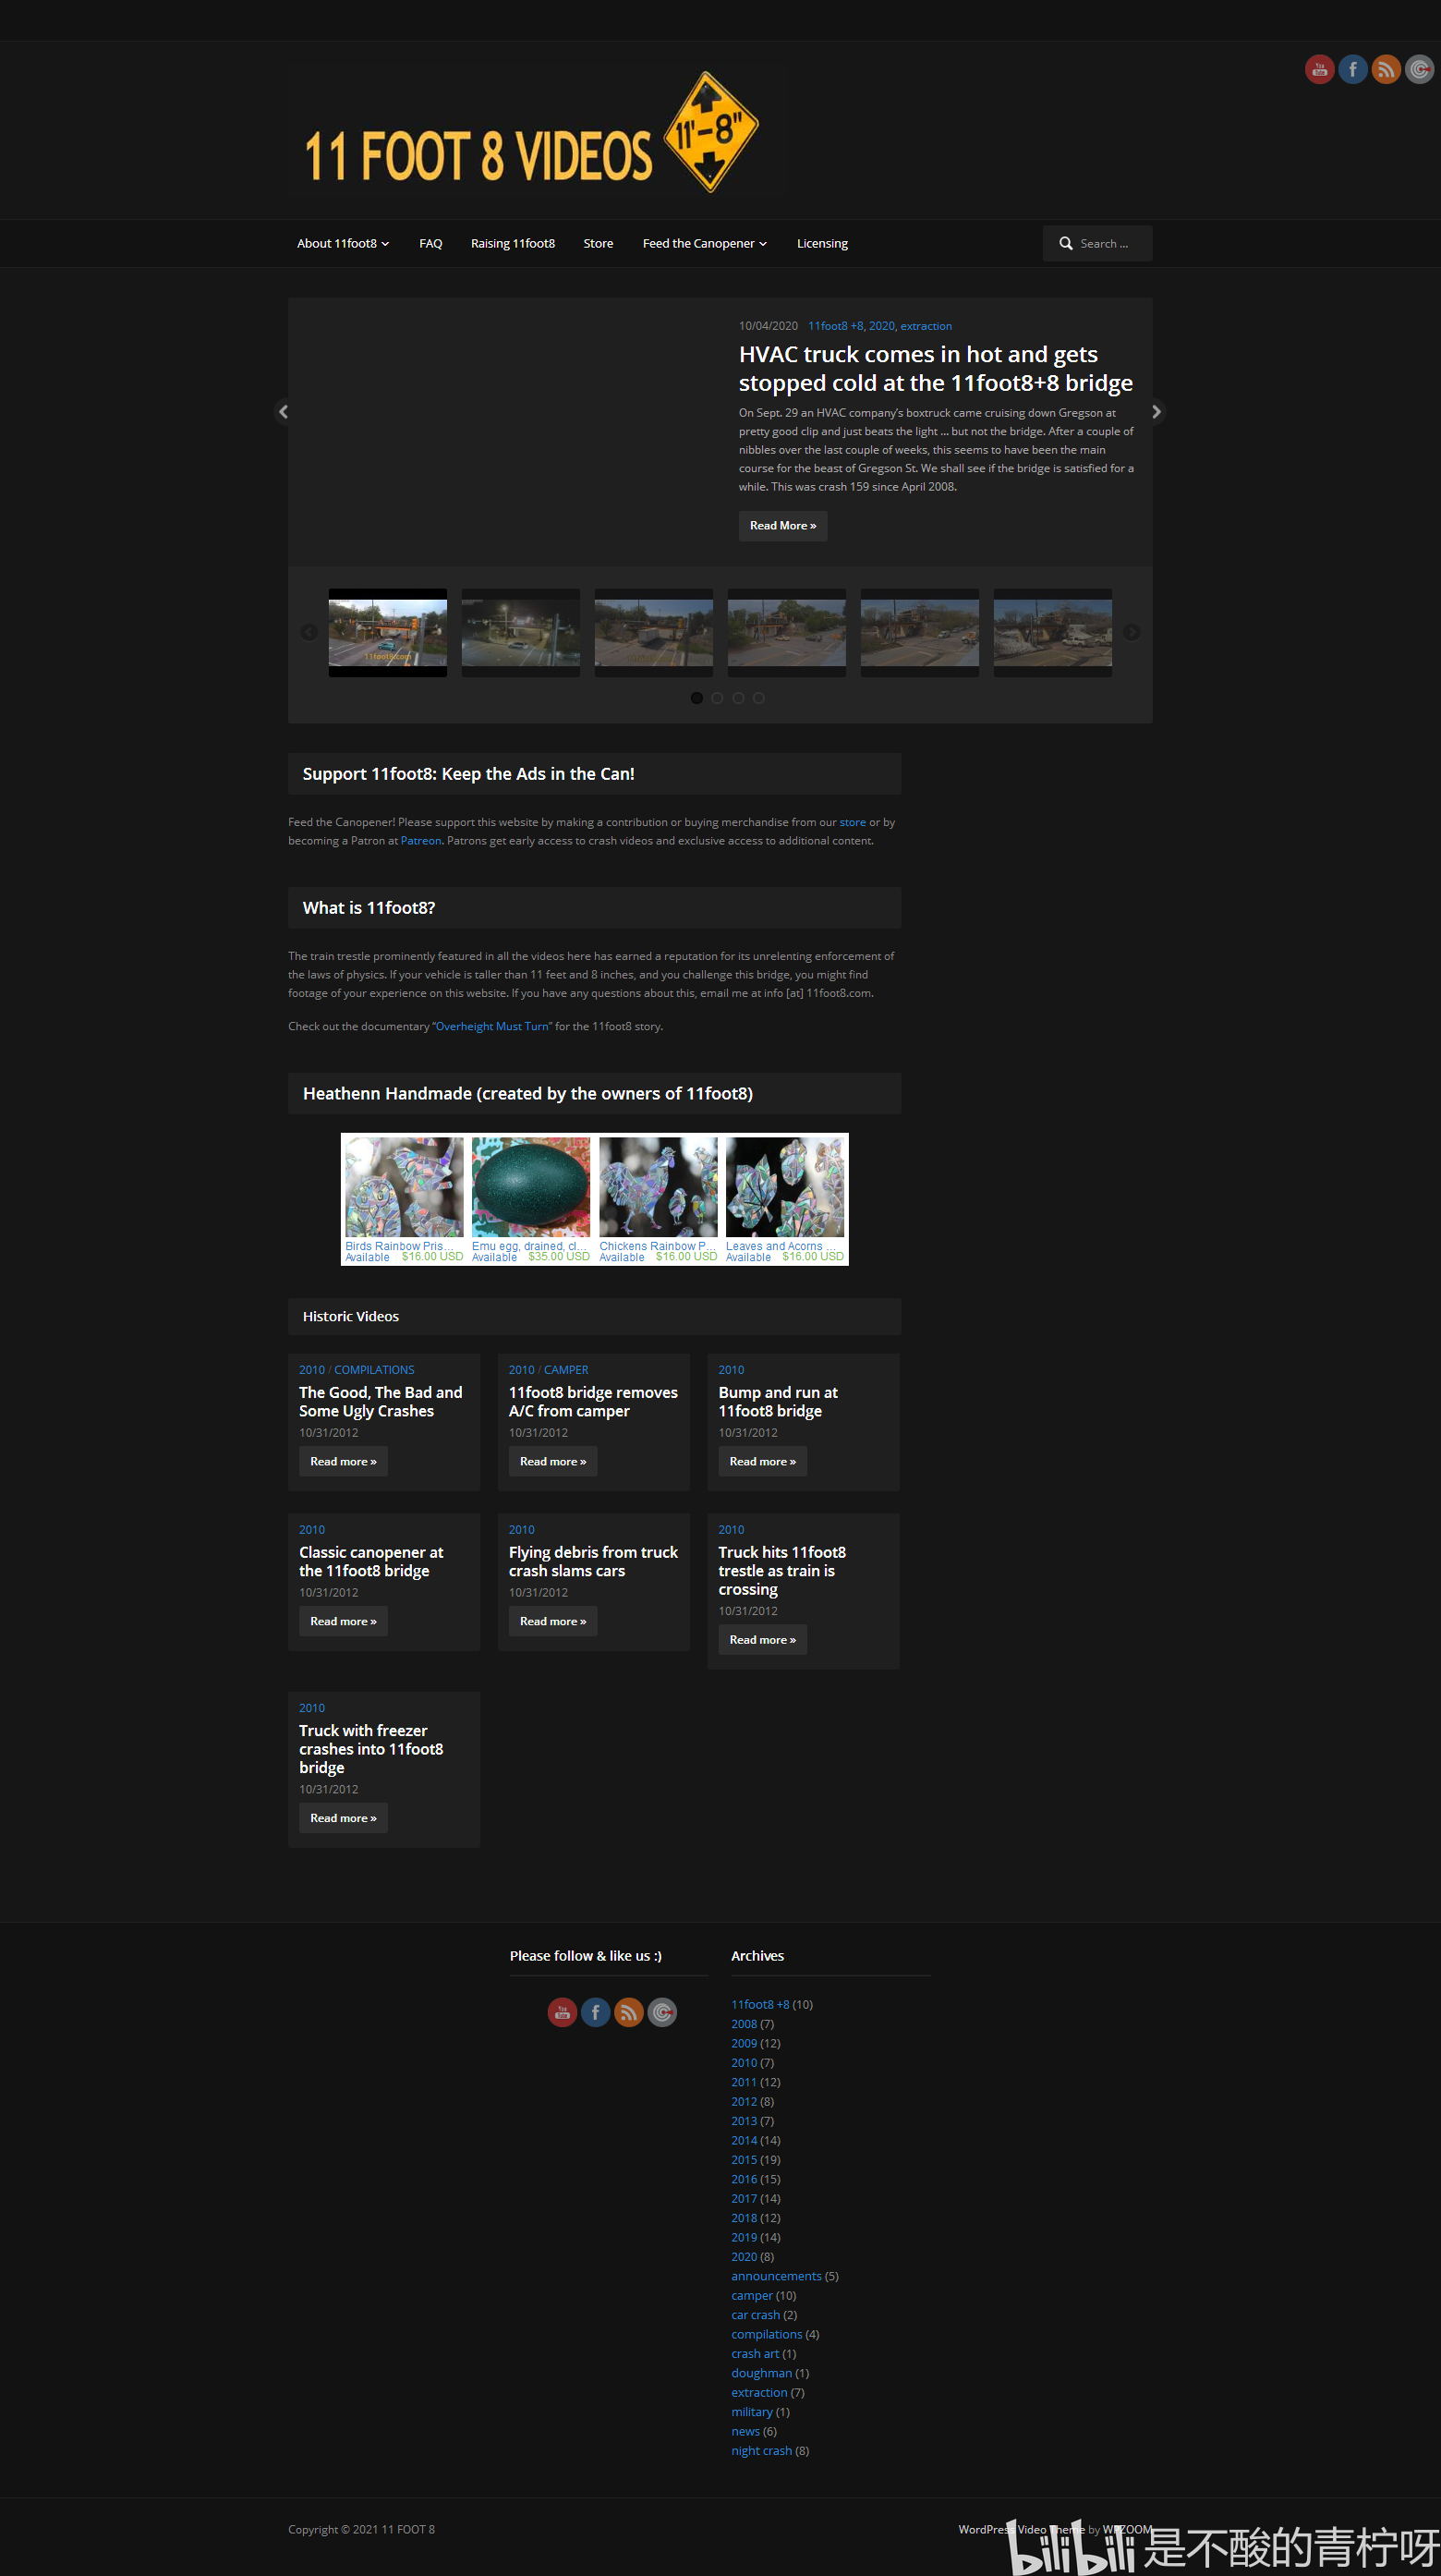Open the military archive link
This screenshot has width=1441, height=2576.
pyautogui.click(x=752, y=2412)
